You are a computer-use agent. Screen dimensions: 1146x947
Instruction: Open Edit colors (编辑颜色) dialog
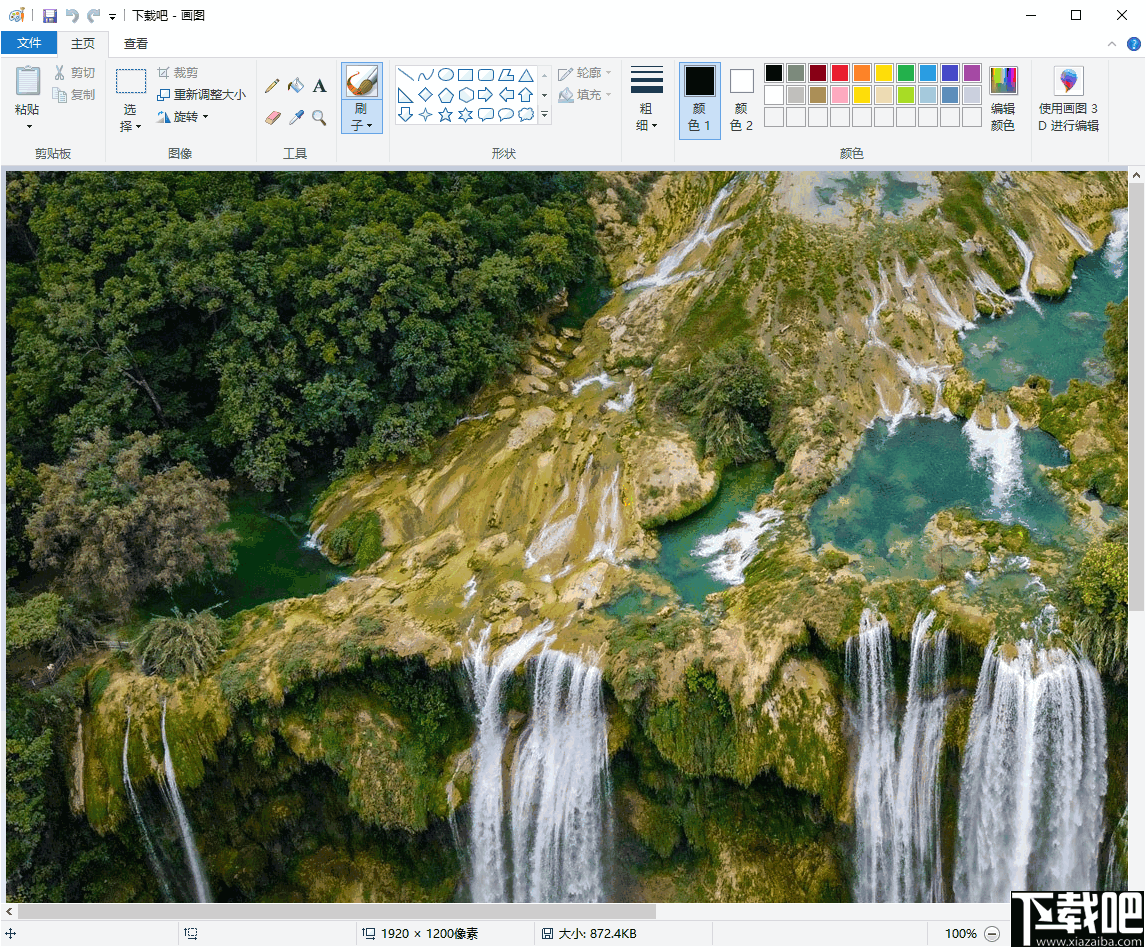1003,99
